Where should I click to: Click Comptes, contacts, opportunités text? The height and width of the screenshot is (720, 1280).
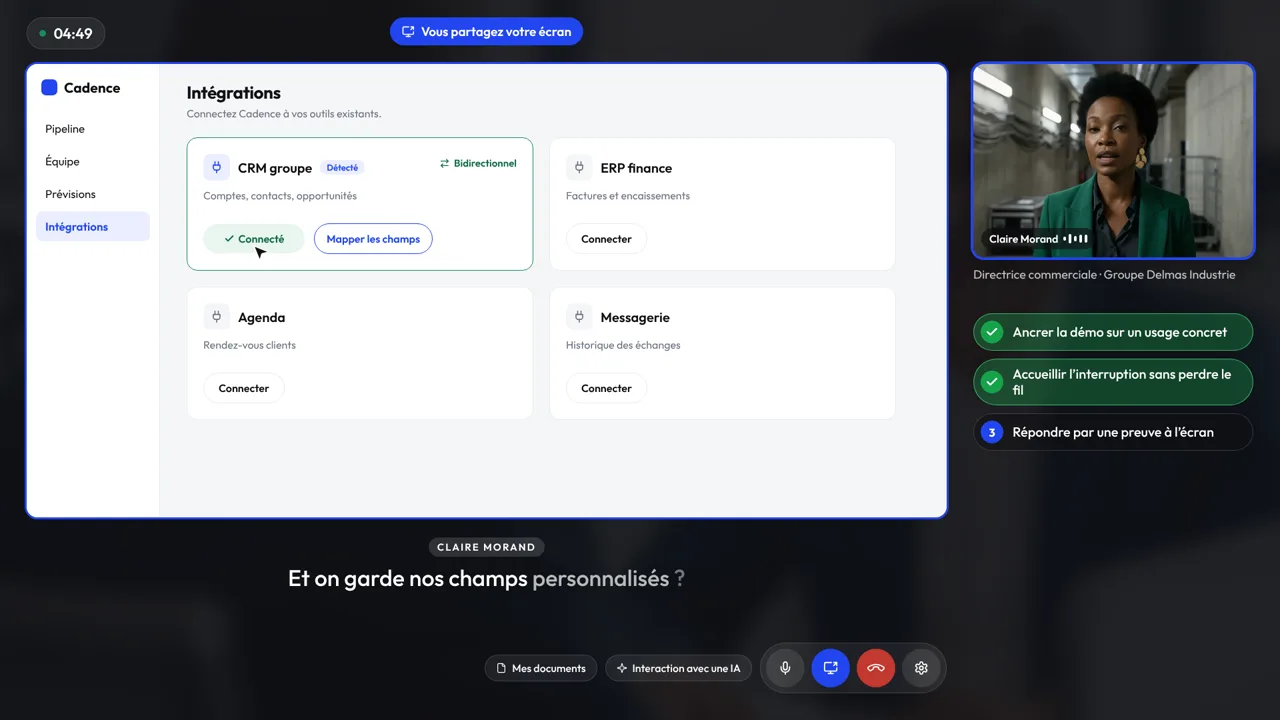[280, 196]
